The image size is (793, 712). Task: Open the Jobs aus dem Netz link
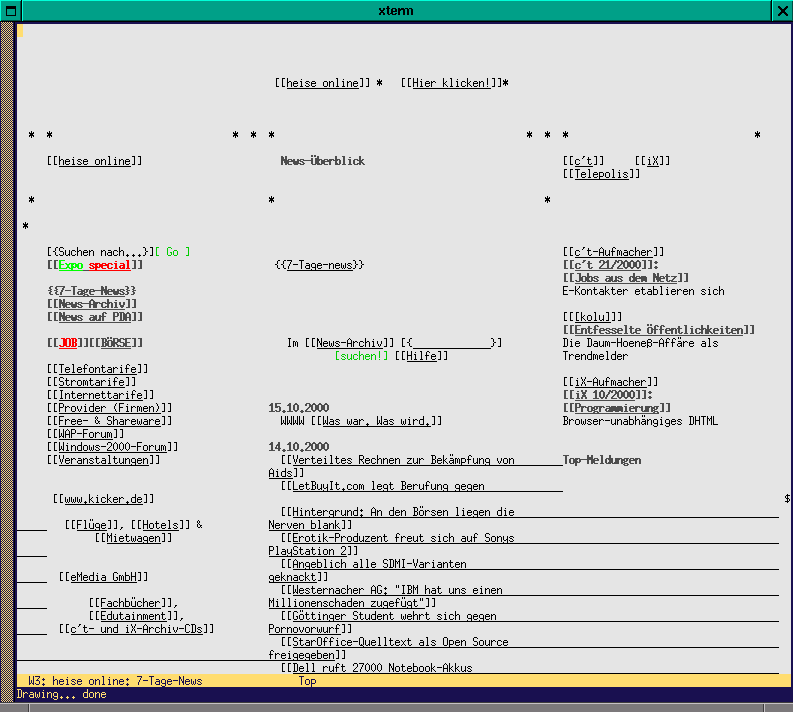(x=626, y=278)
